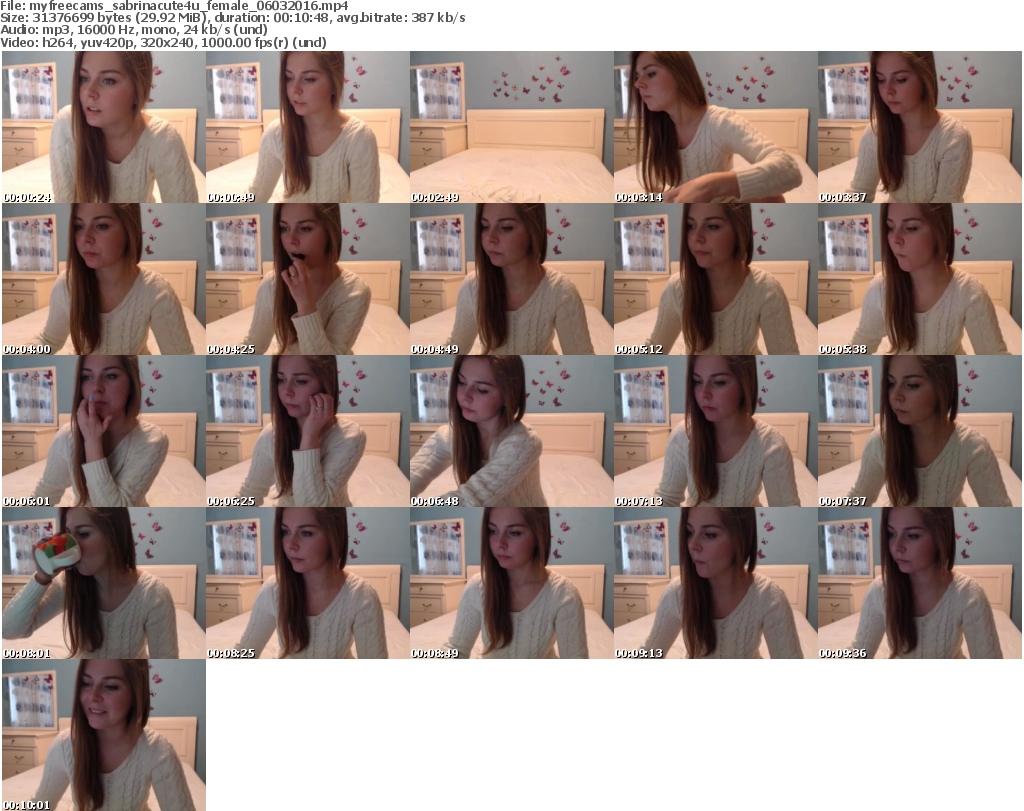Click the Size and duration info line
This screenshot has width=1024, height=811.
tap(233, 18)
